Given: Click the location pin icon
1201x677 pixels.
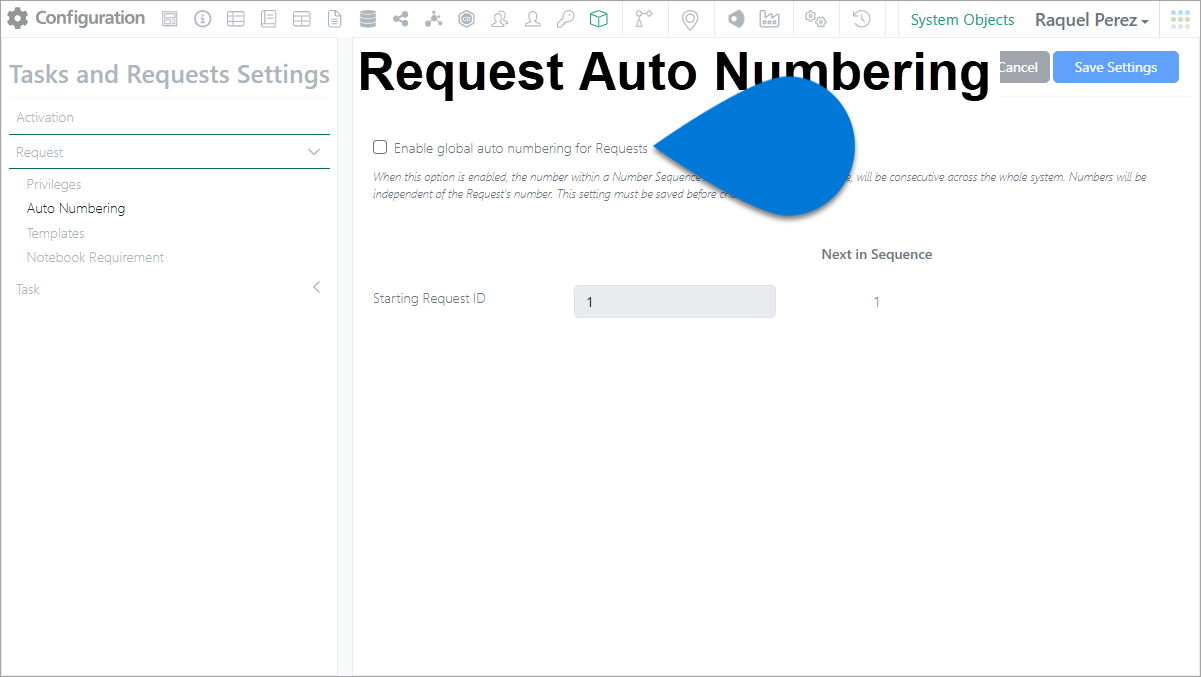Looking at the screenshot, I should click(689, 19).
